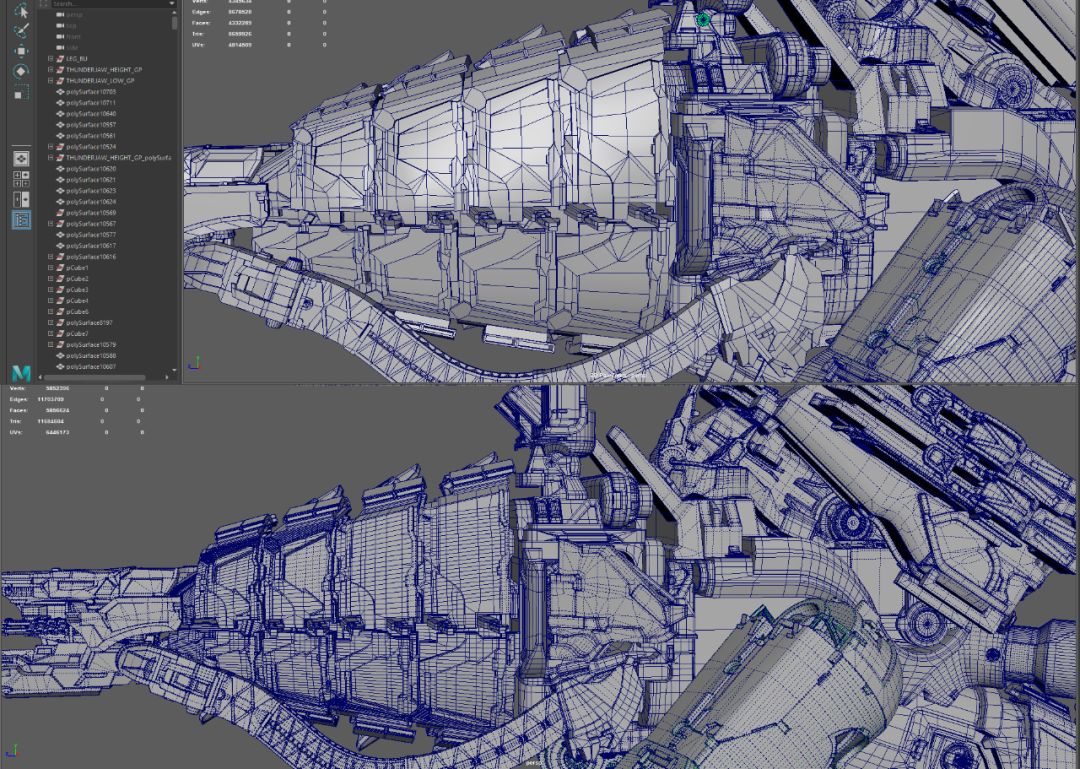Select polySurface10624 in the Outliner
Viewport: 1080px width, 769px height.
(x=92, y=202)
